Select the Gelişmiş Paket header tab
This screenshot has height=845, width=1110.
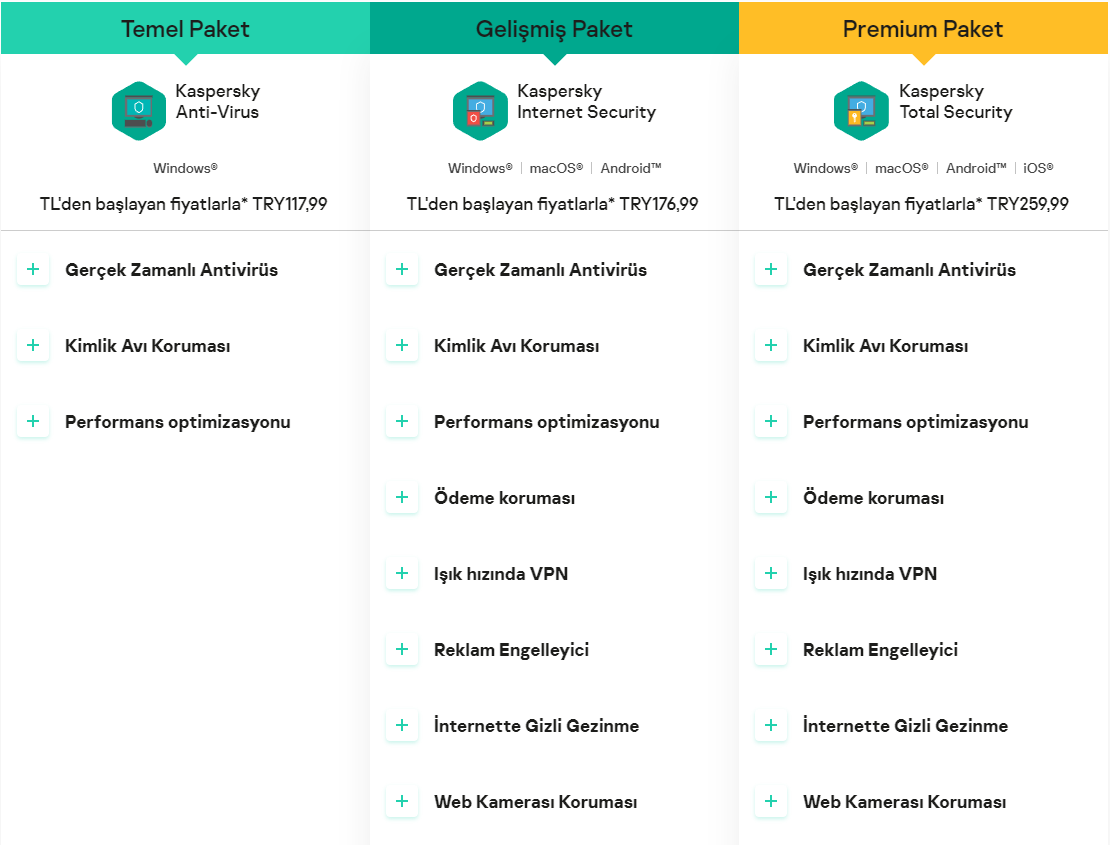pyautogui.click(x=554, y=28)
